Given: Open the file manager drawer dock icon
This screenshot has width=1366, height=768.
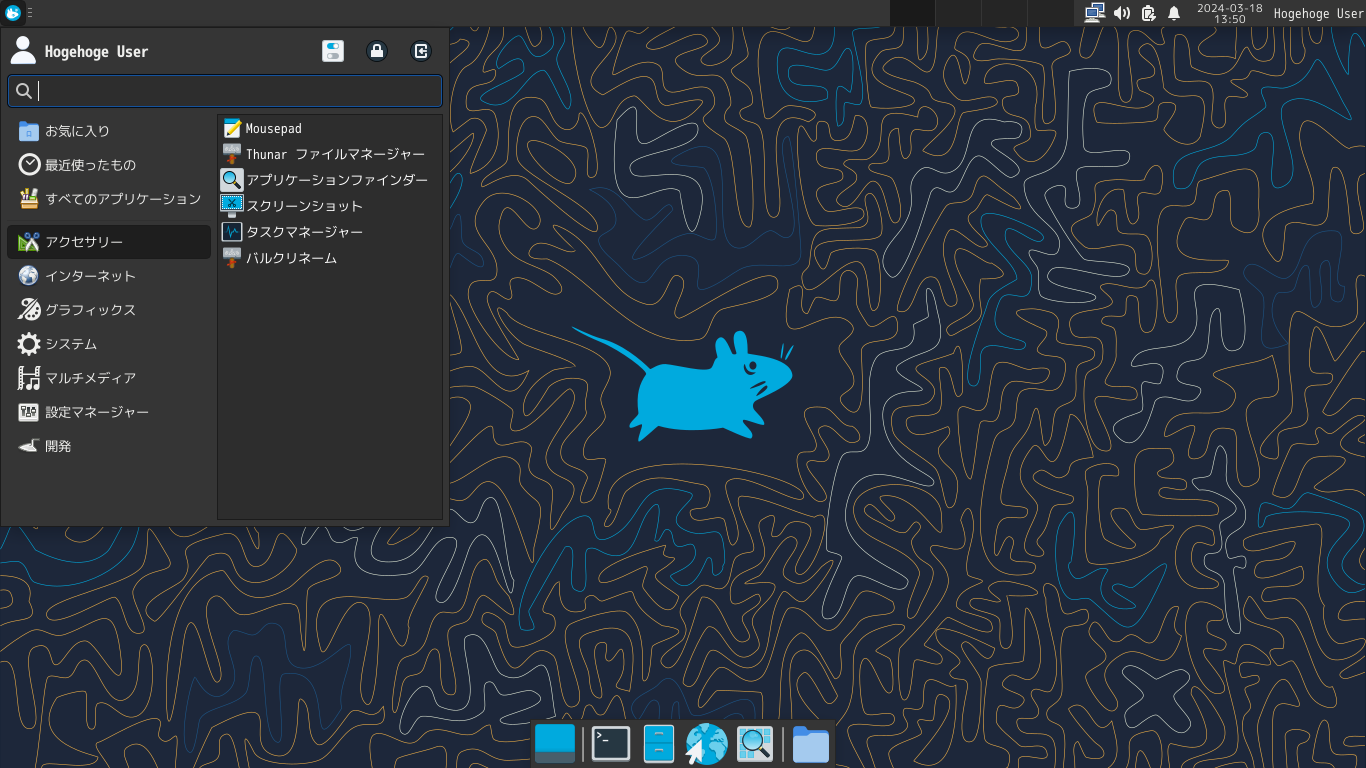Looking at the screenshot, I should [659, 743].
